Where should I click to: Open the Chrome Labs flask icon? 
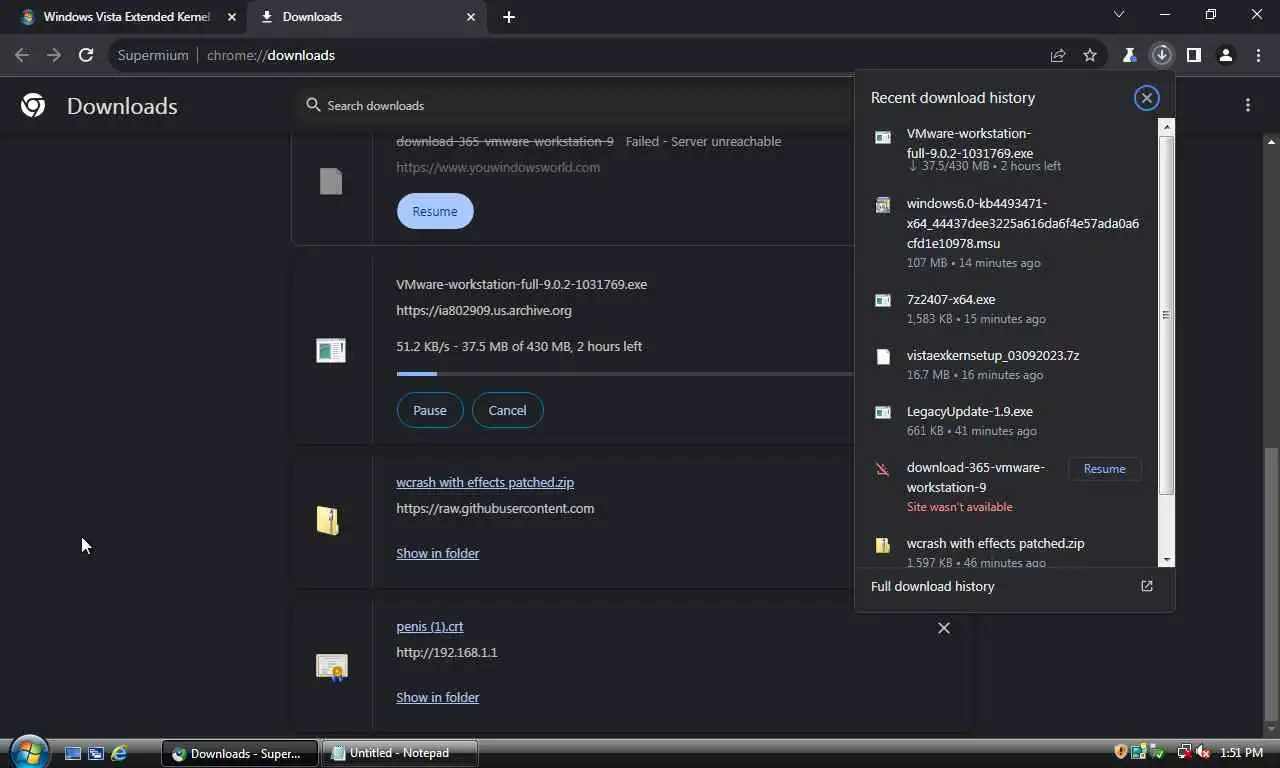point(1129,55)
